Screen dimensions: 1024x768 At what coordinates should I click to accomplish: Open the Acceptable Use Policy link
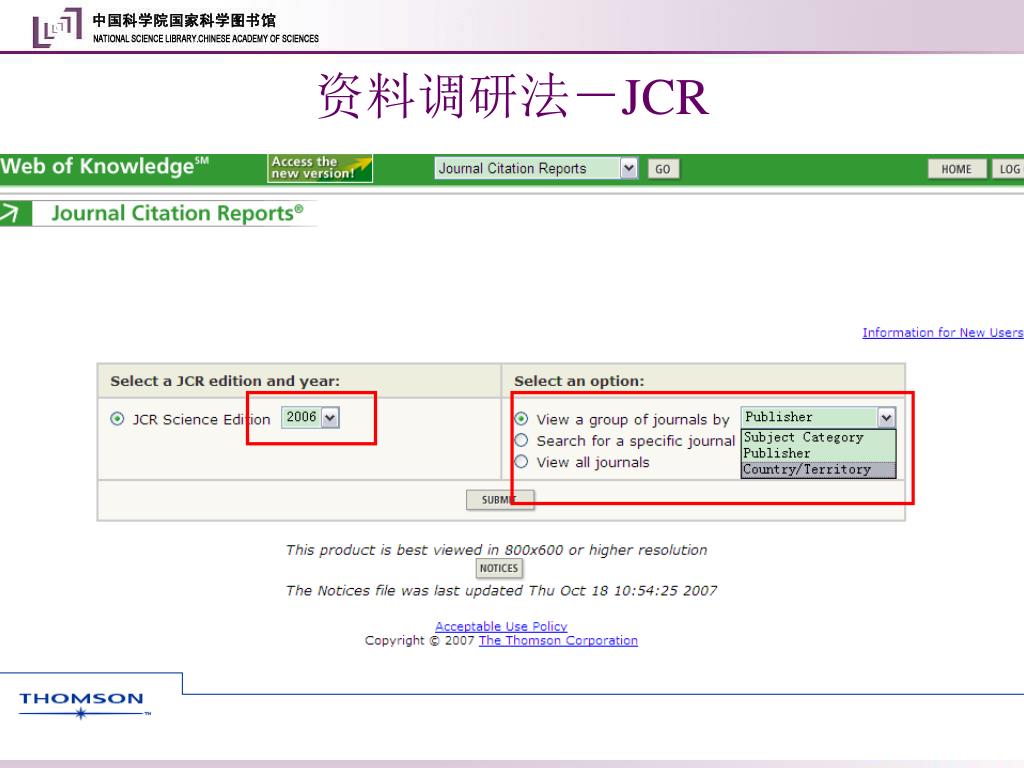pyautogui.click(x=501, y=626)
